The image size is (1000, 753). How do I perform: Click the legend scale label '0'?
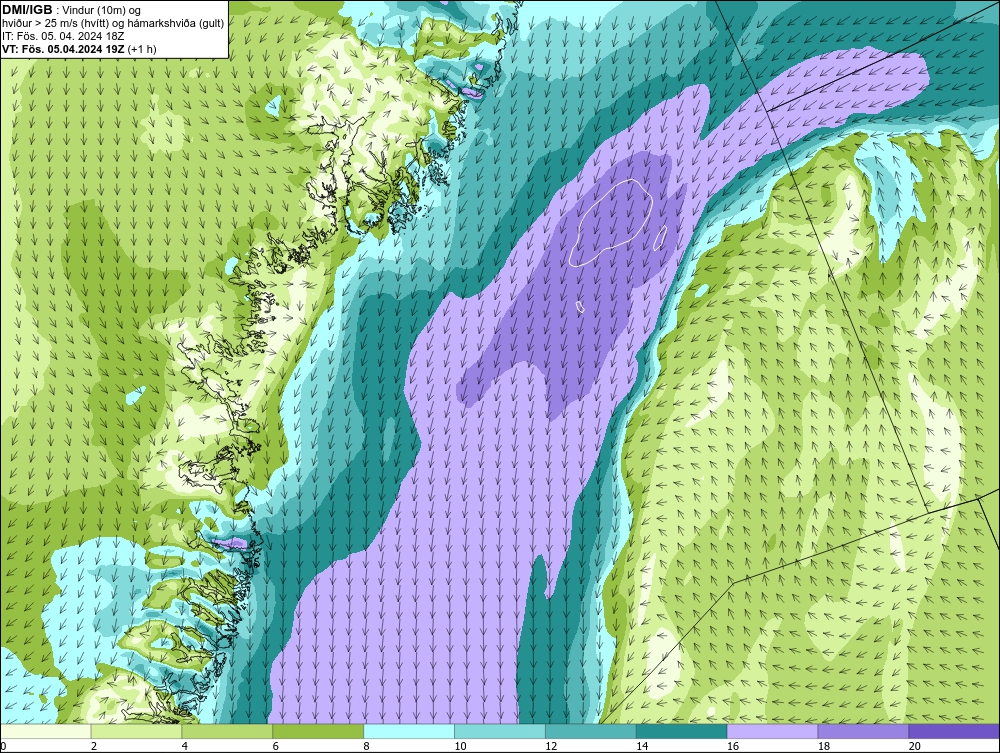(x=3, y=746)
